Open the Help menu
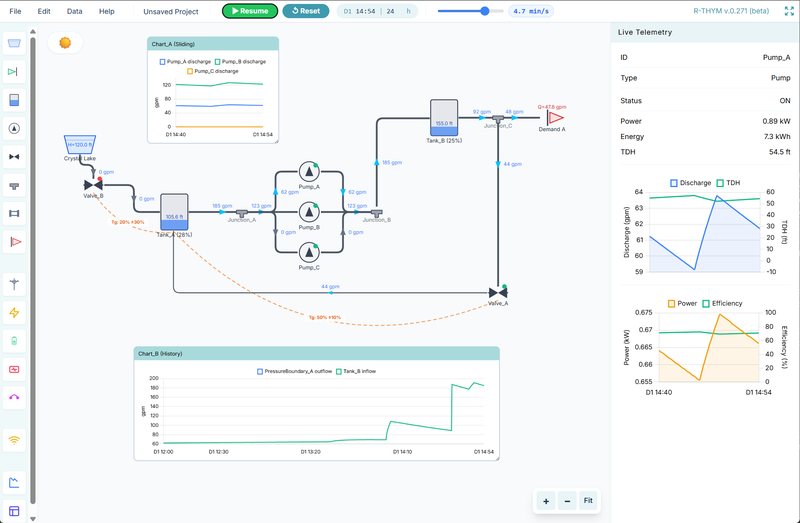Screen dimensions: 800x523 (107, 11)
